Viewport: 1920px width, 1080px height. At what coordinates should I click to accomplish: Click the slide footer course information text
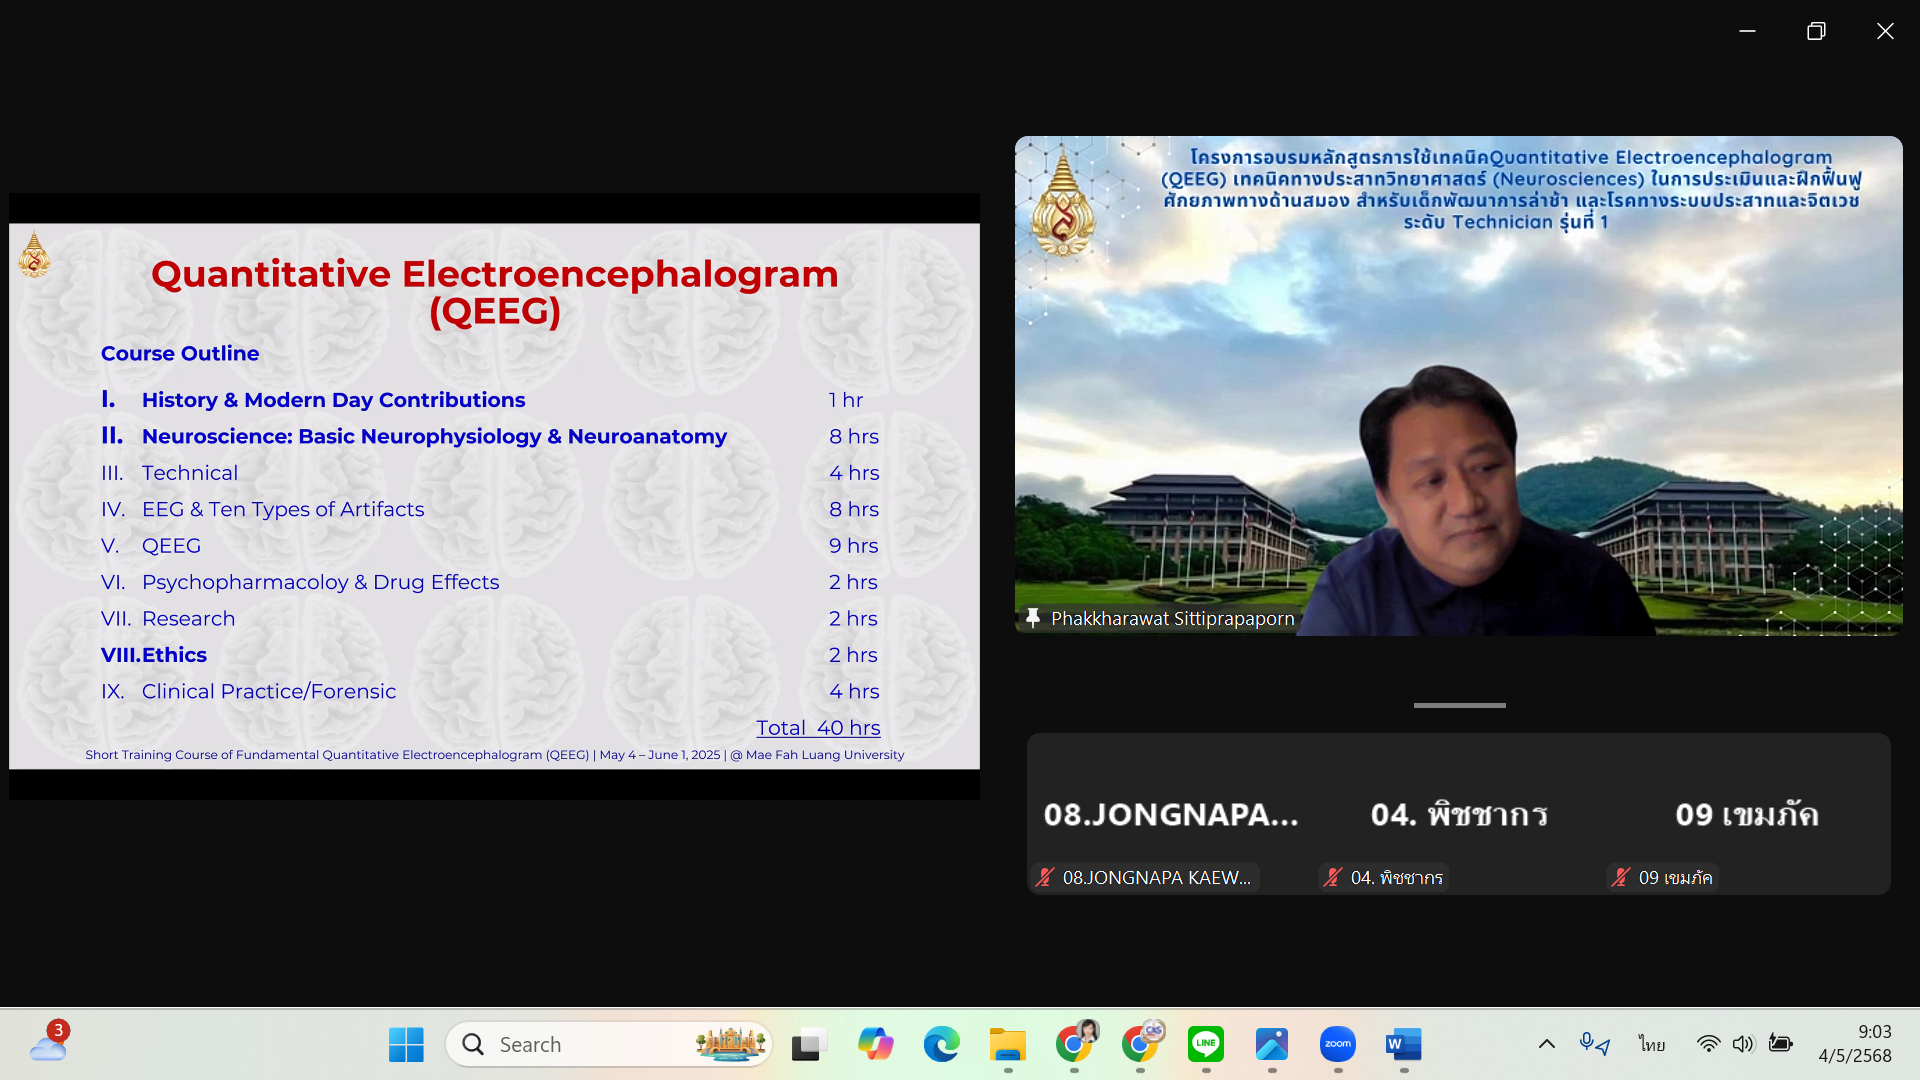pyautogui.click(x=495, y=755)
